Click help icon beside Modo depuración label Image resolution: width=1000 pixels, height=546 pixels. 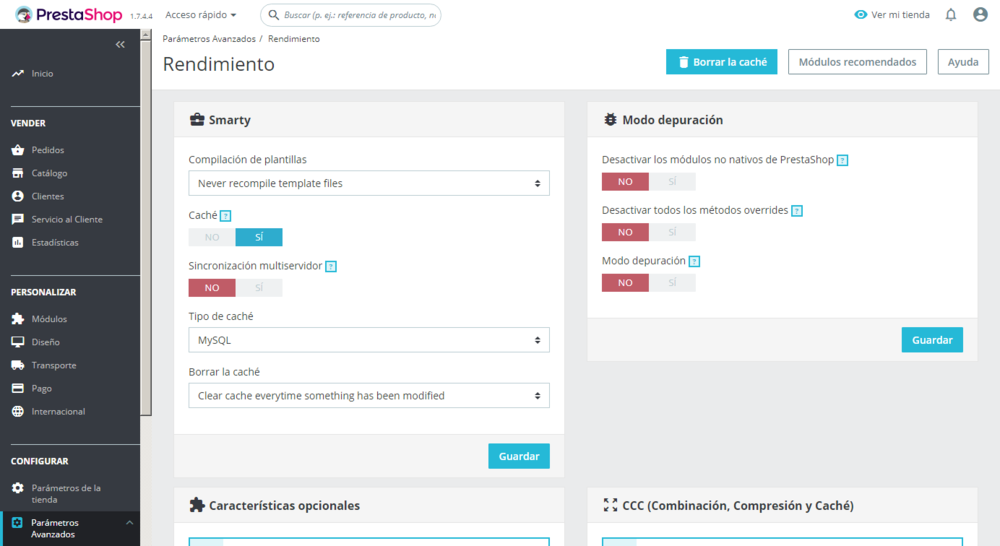(x=694, y=262)
